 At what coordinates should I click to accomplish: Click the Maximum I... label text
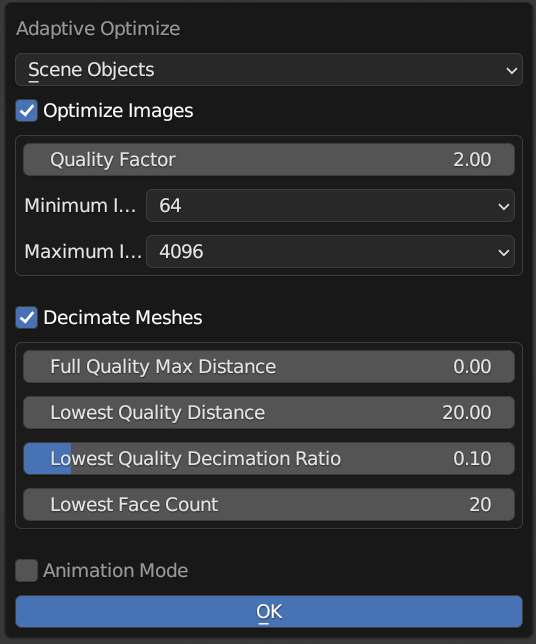click(83, 251)
